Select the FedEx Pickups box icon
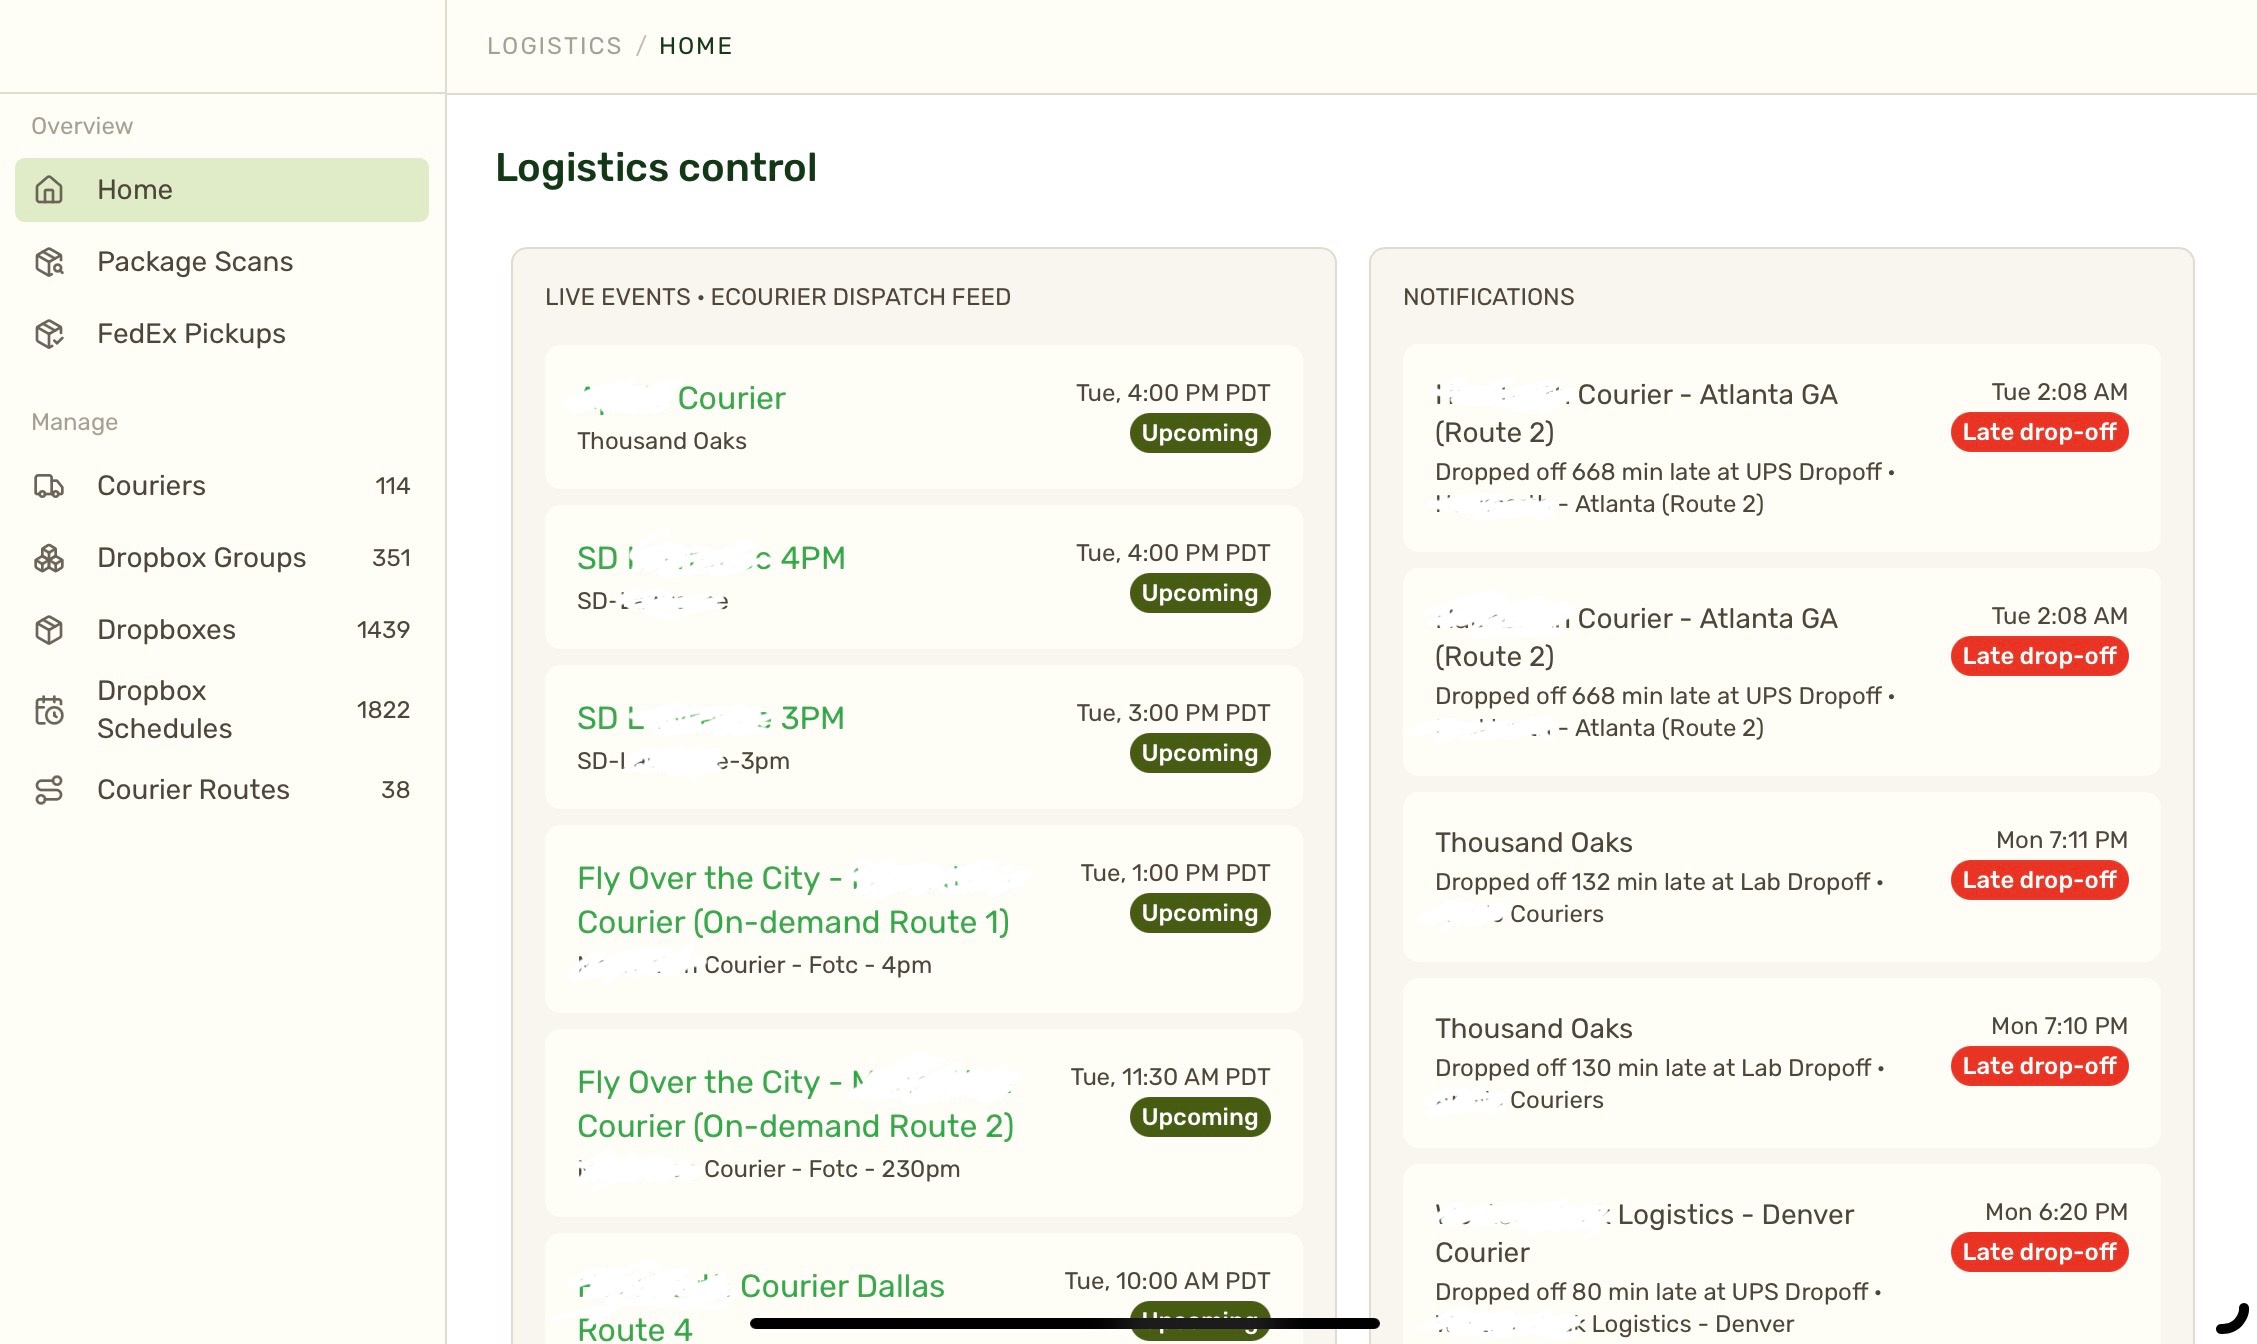The width and height of the screenshot is (2257, 1344). tap(49, 334)
